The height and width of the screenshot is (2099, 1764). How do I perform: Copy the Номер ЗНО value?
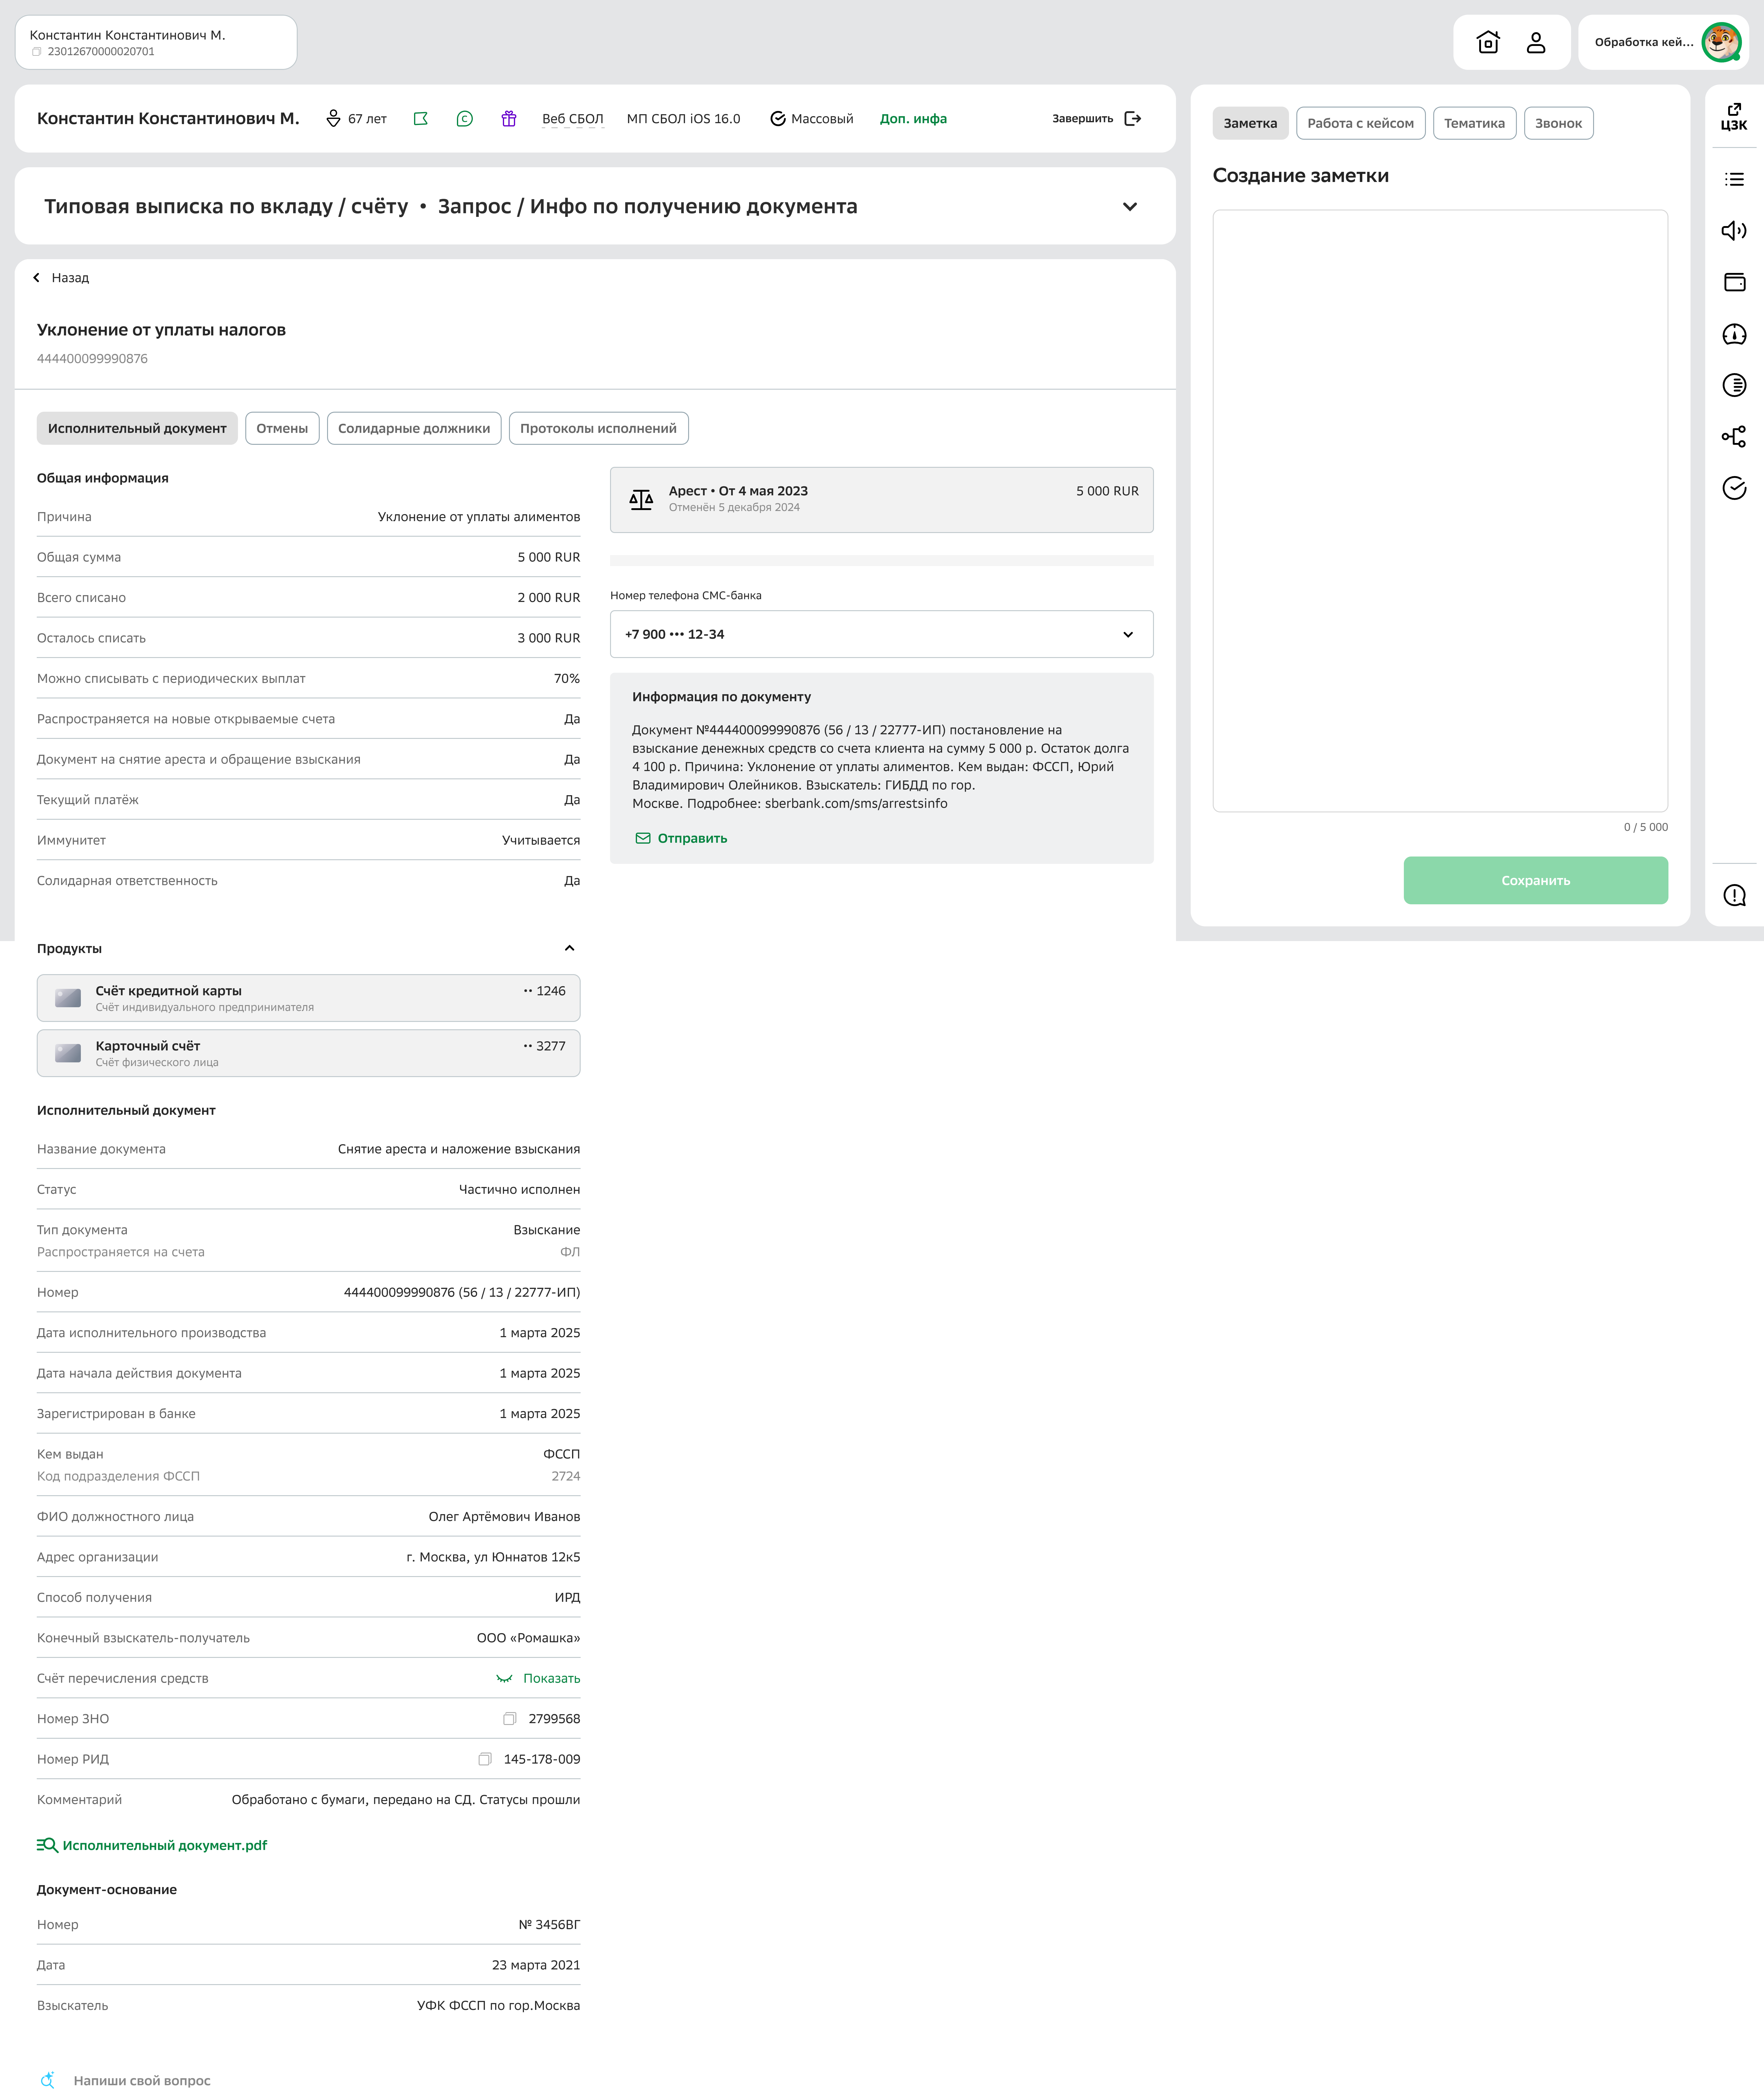click(x=510, y=1719)
